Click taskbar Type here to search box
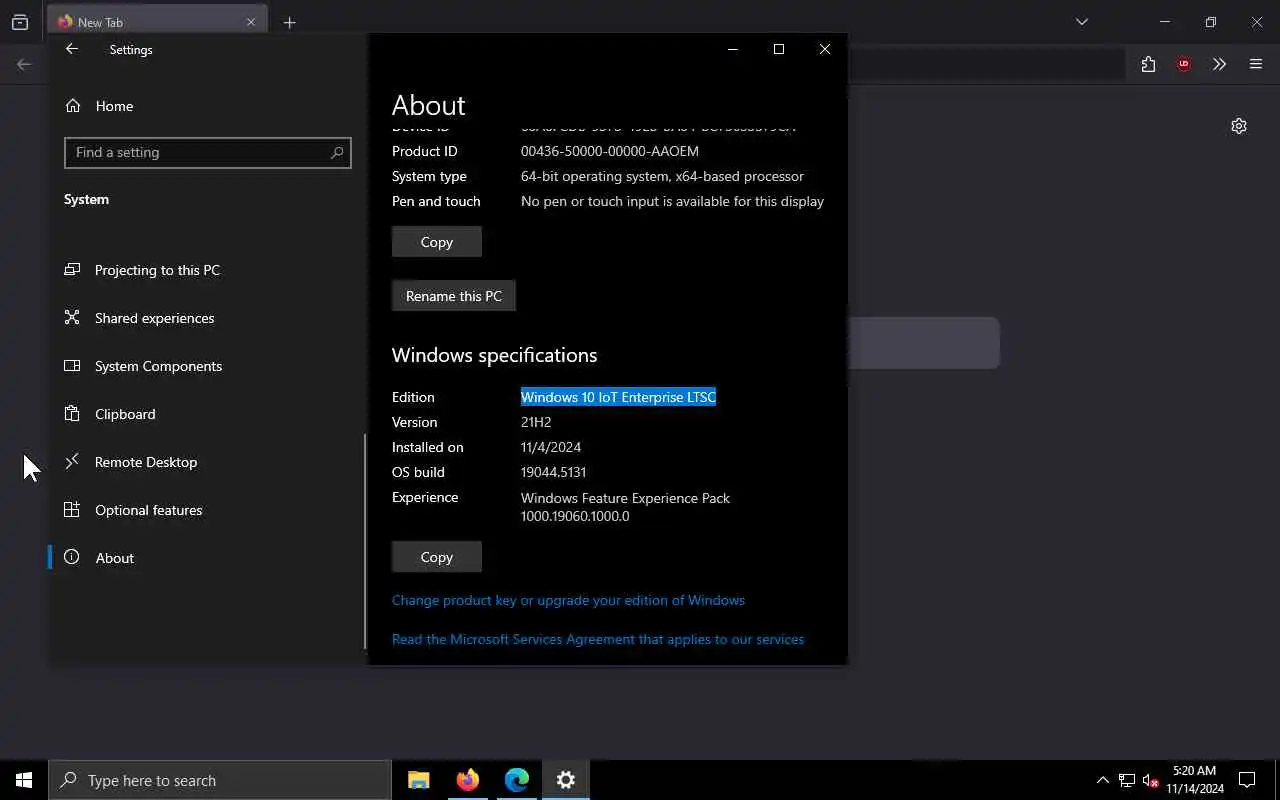 pos(220,780)
